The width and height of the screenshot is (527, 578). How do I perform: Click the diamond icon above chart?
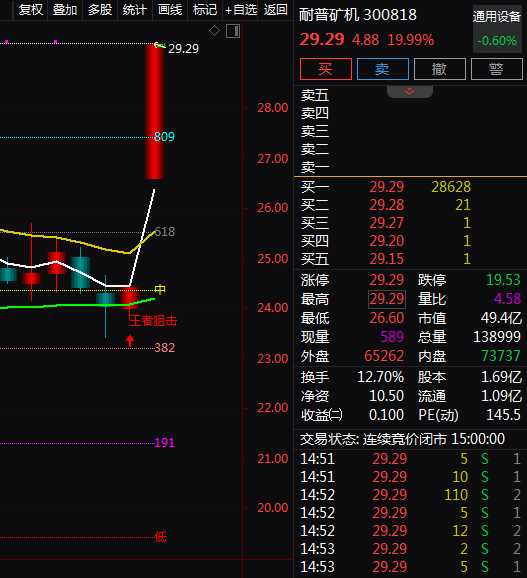[x=214, y=31]
